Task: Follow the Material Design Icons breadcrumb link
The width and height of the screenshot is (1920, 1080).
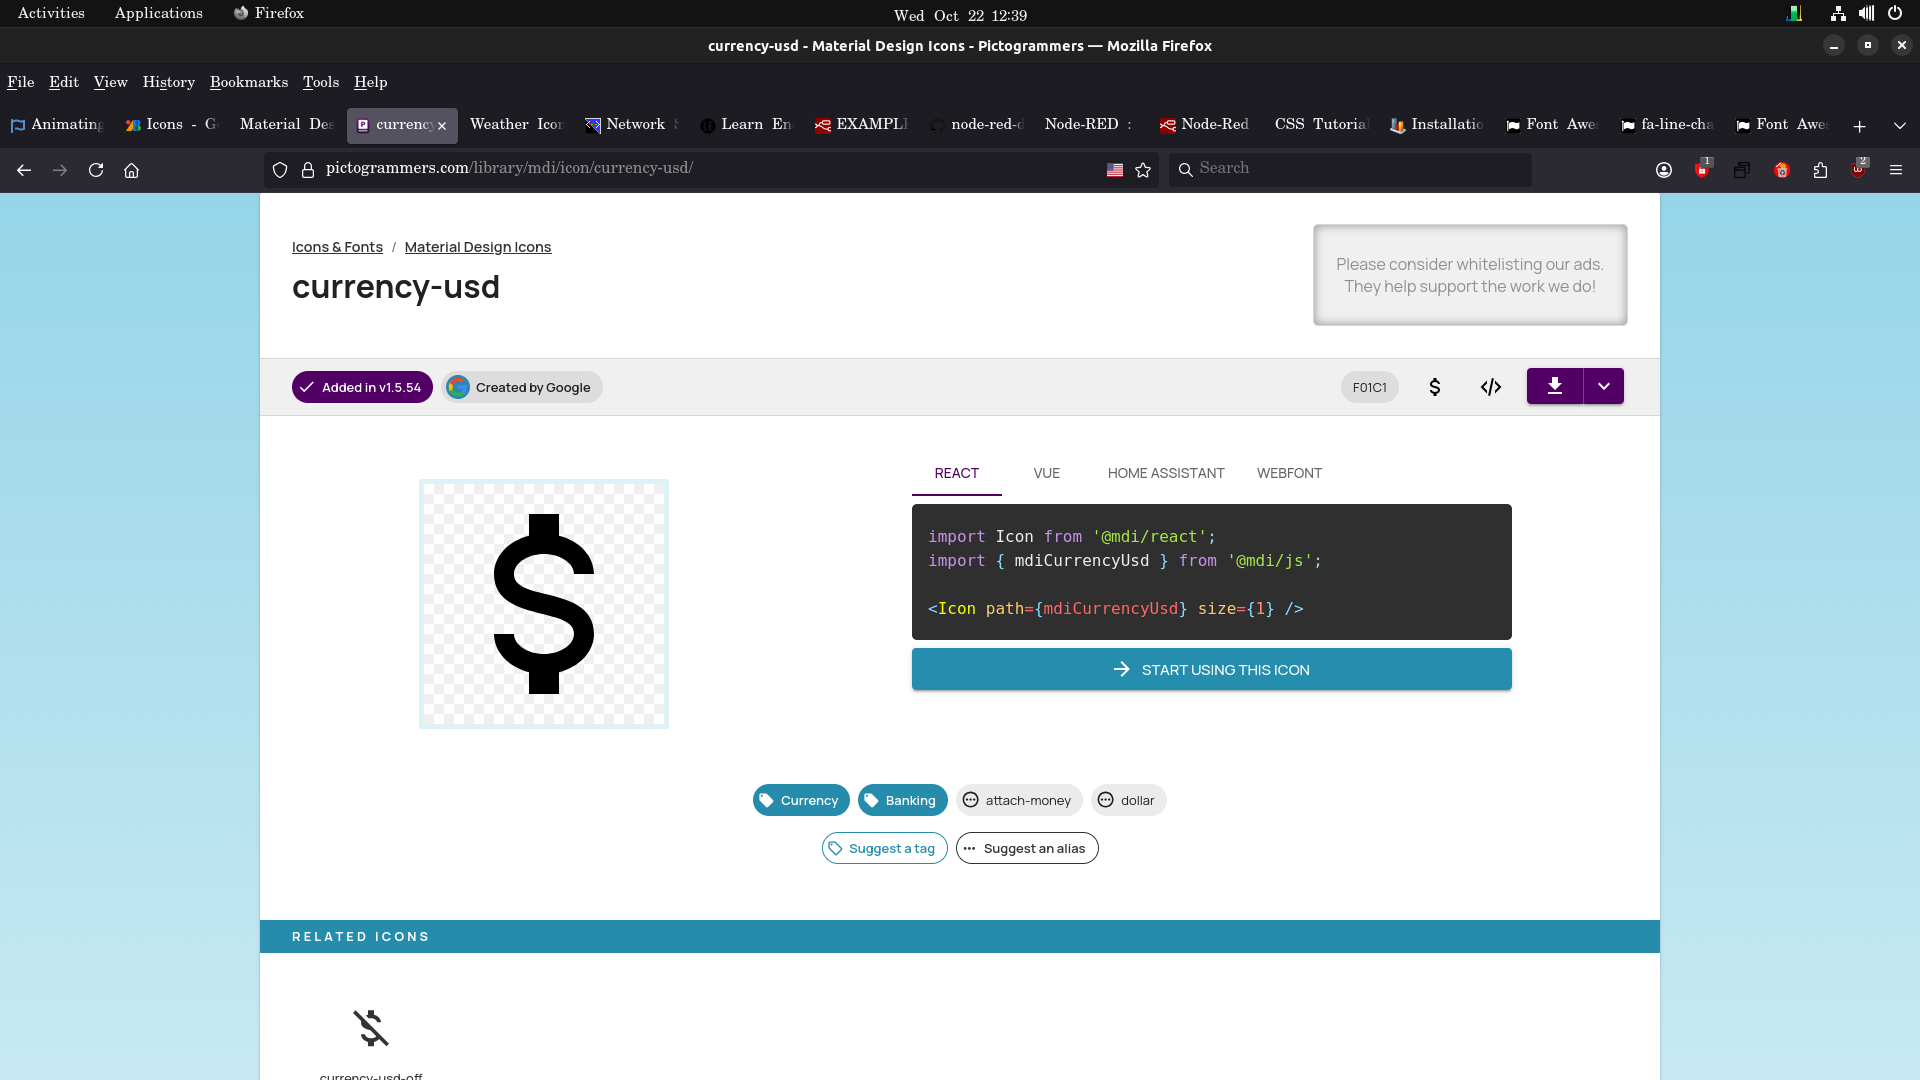Action: pyautogui.click(x=477, y=247)
